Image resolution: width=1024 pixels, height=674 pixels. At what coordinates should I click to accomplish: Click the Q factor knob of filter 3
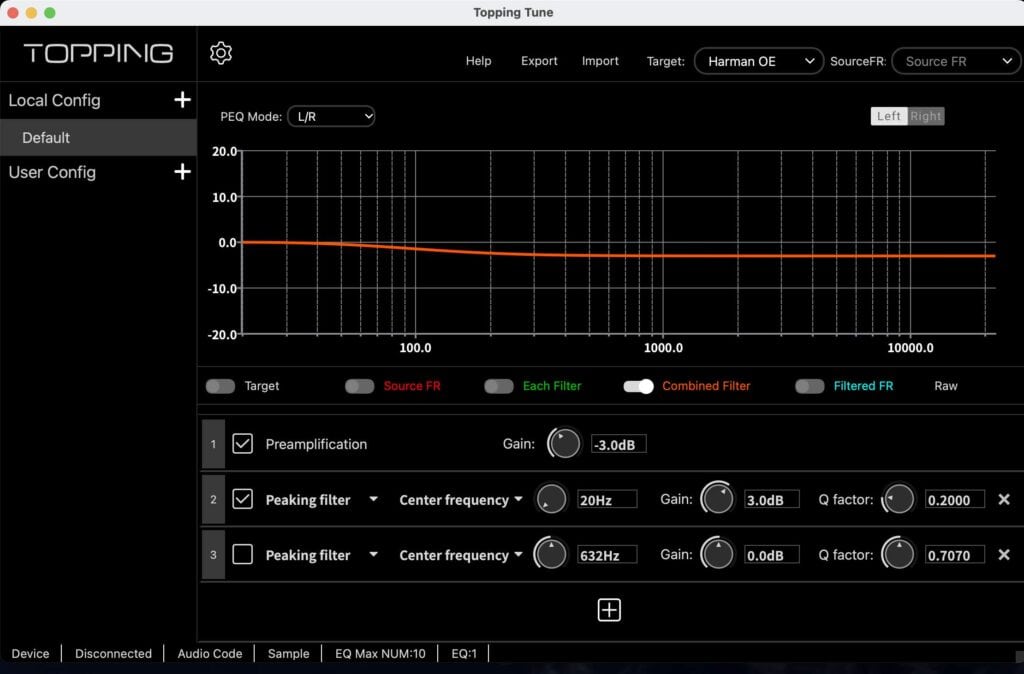[898, 554]
